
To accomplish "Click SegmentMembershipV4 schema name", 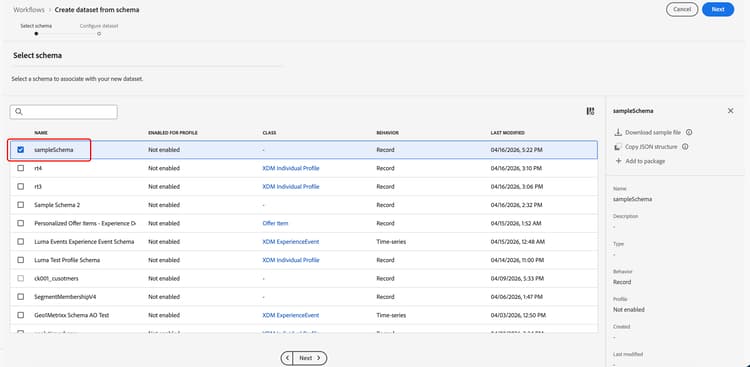I will (65, 297).
